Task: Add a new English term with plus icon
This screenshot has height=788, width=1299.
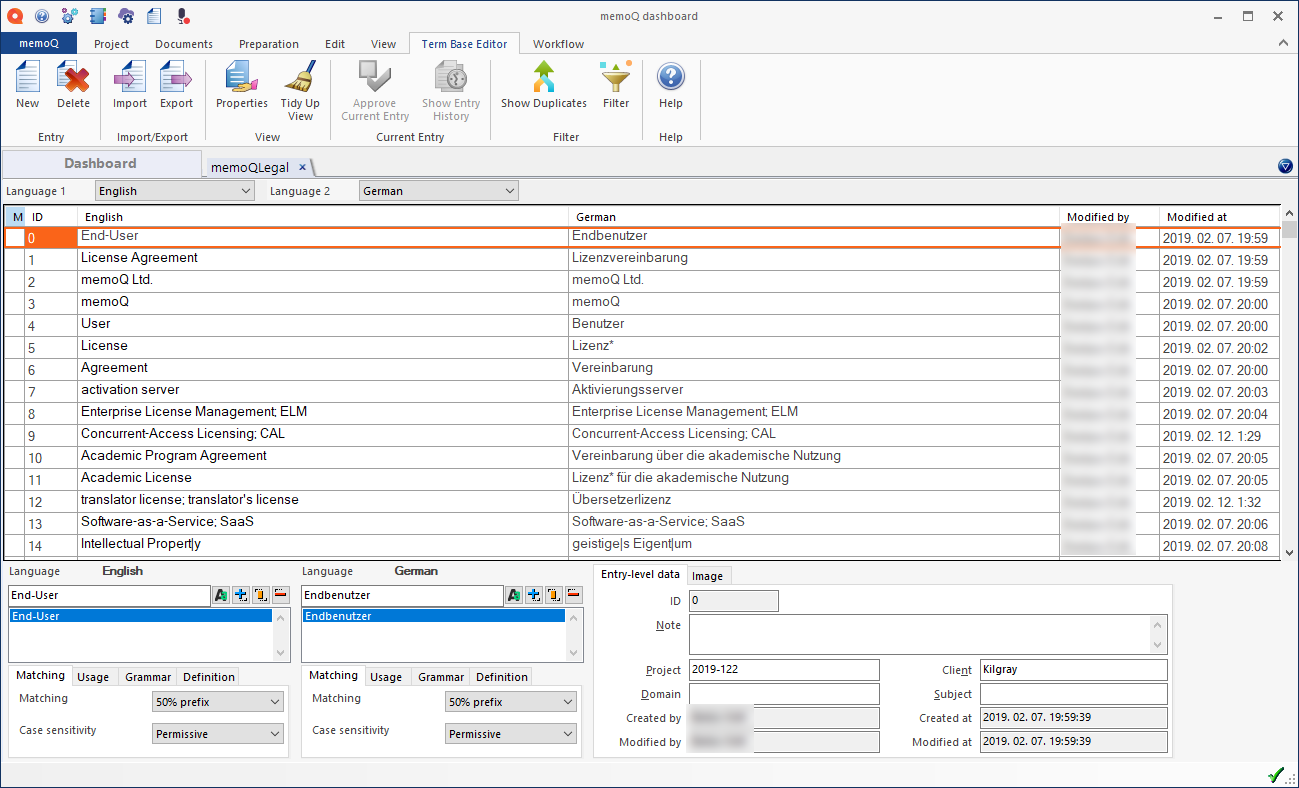Action: click(x=241, y=595)
